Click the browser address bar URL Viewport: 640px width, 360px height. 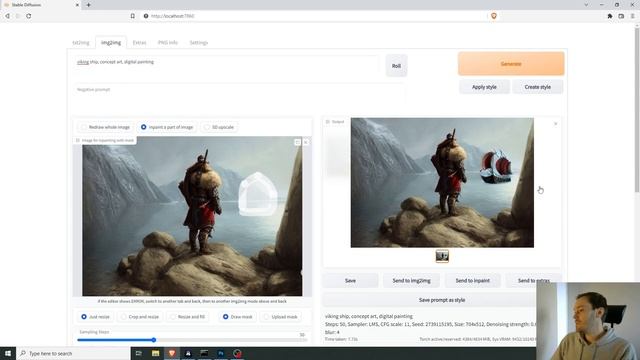[173, 16]
